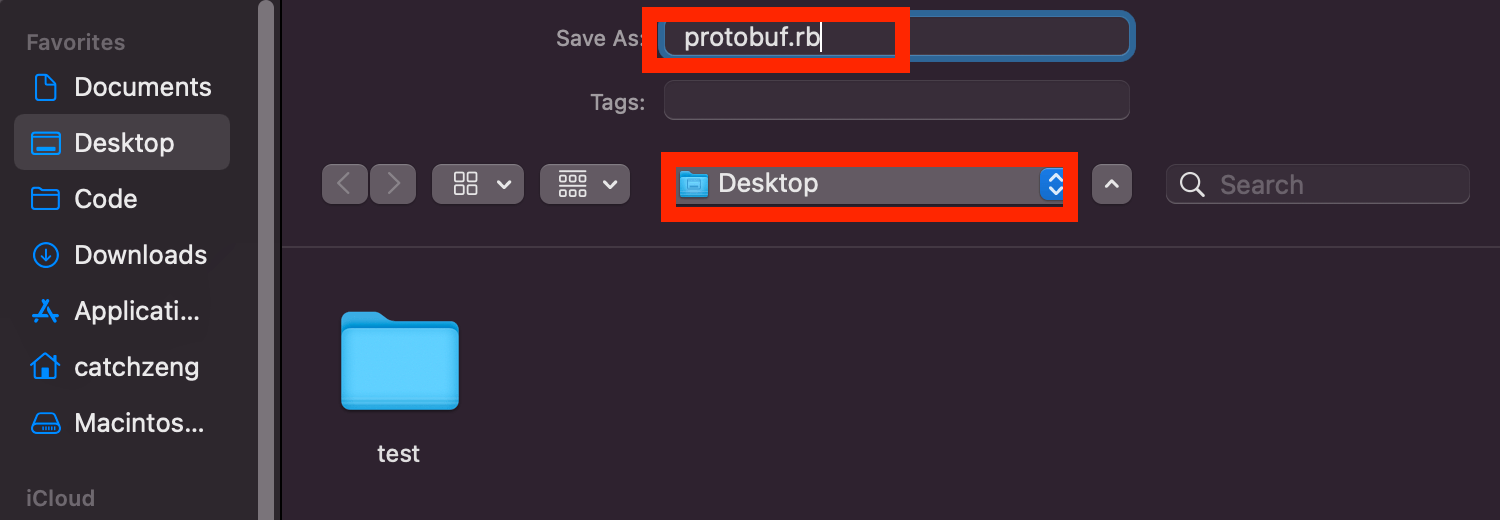Screen dimensions: 1500x520
Task: Open the icon view options dropdown
Action: 478,184
